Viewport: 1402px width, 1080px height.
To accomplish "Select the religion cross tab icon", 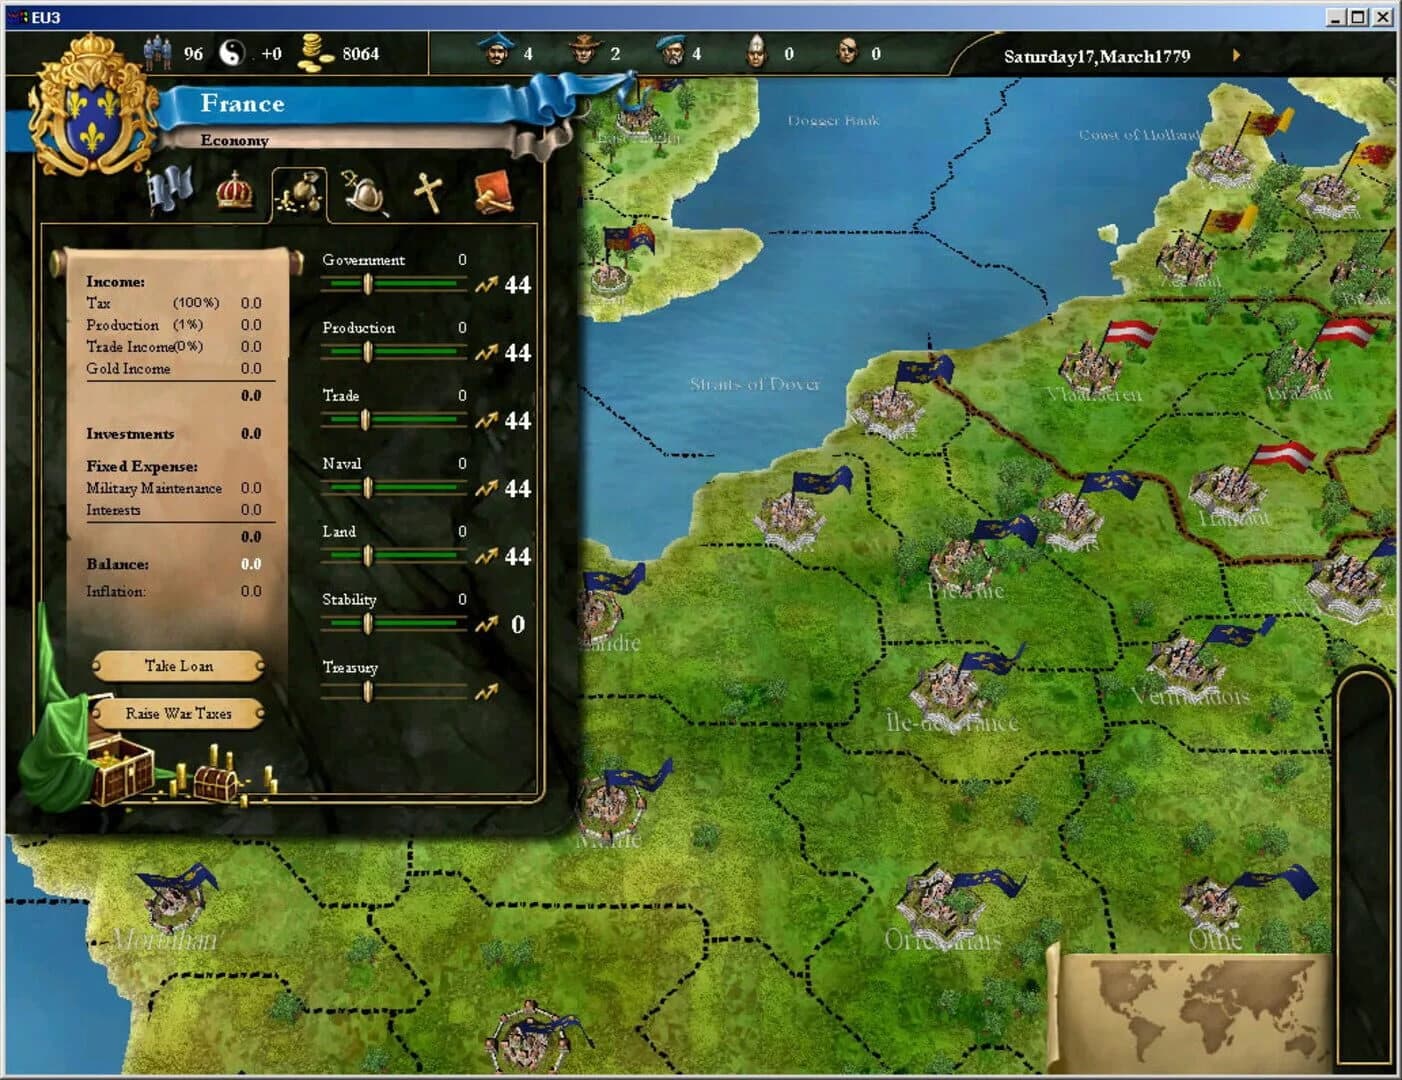I will tap(430, 189).
